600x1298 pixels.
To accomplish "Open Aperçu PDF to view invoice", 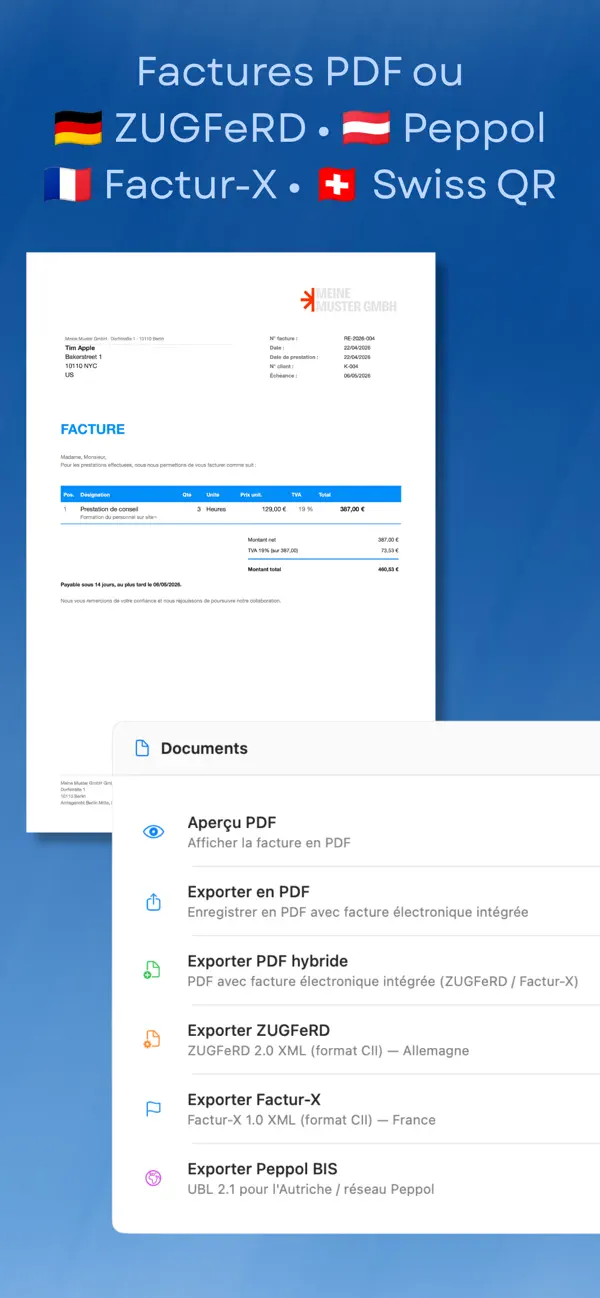I will (x=356, y=832).
